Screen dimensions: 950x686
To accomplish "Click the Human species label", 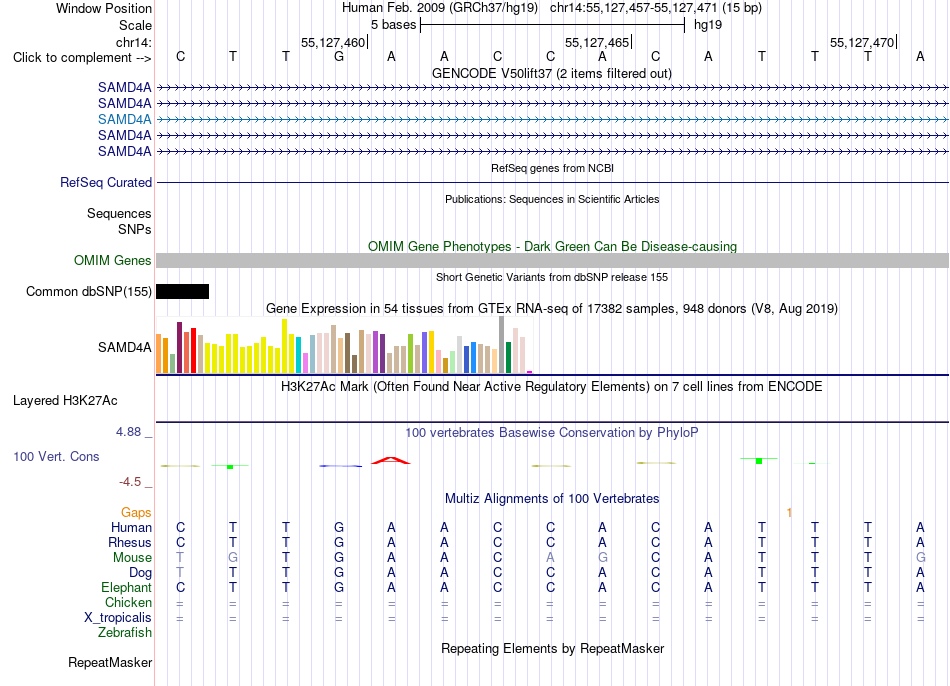I will 131,527.
